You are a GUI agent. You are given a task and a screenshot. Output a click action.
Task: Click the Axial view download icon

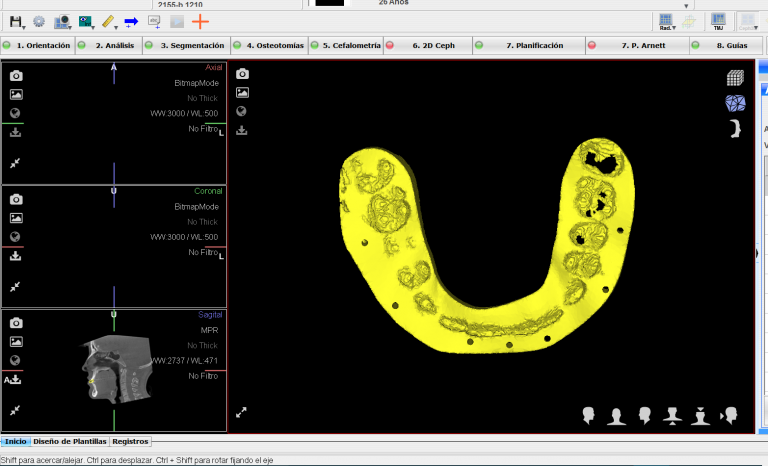(x=16, y=132)
